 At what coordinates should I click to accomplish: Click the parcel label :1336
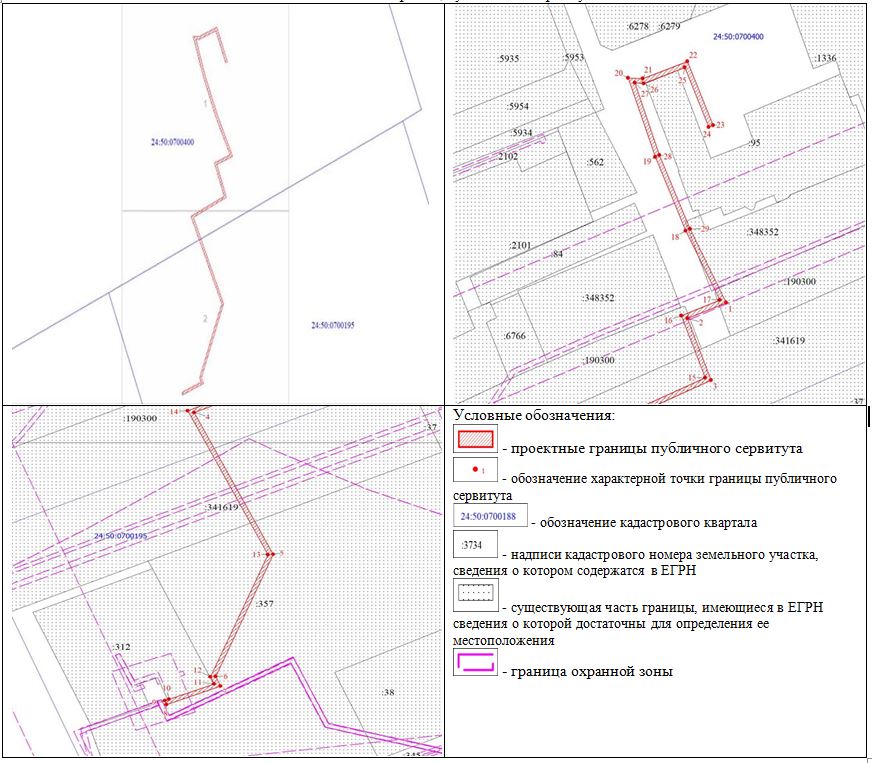[825, 59]
